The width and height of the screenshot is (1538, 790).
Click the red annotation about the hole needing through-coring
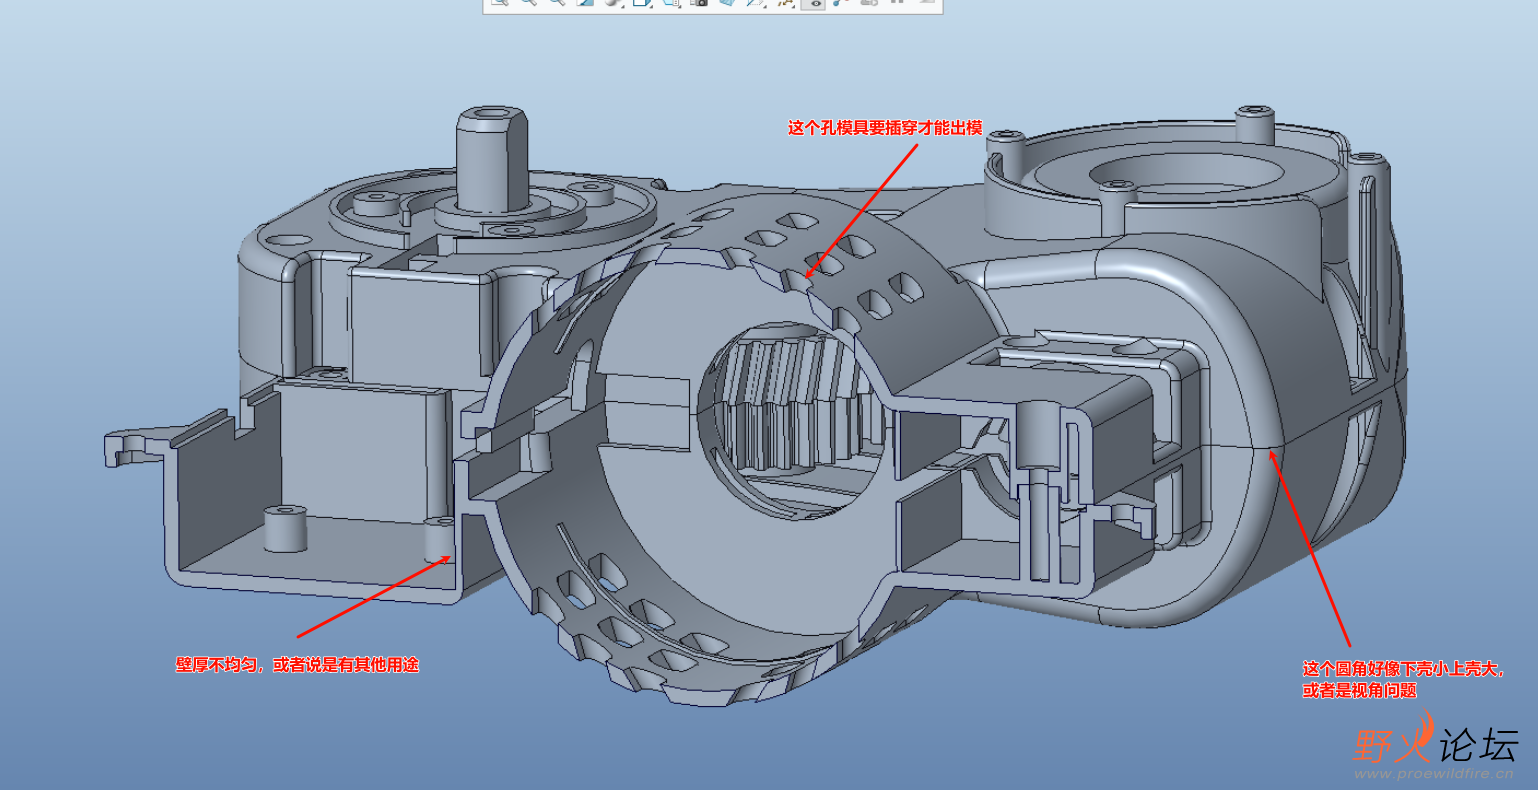click(884, 127)
